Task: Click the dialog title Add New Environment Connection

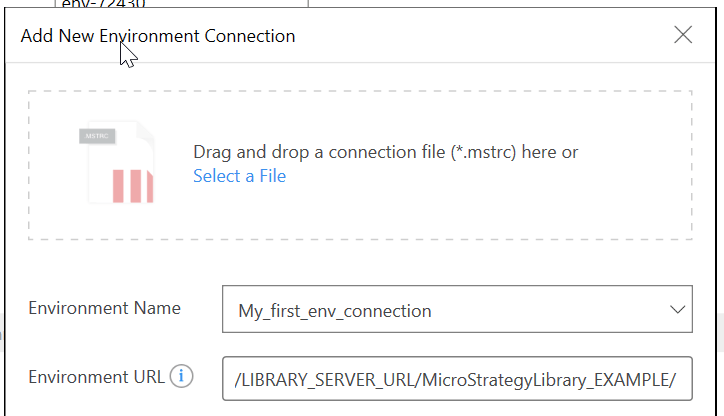Action: click(x=158, y=36)
